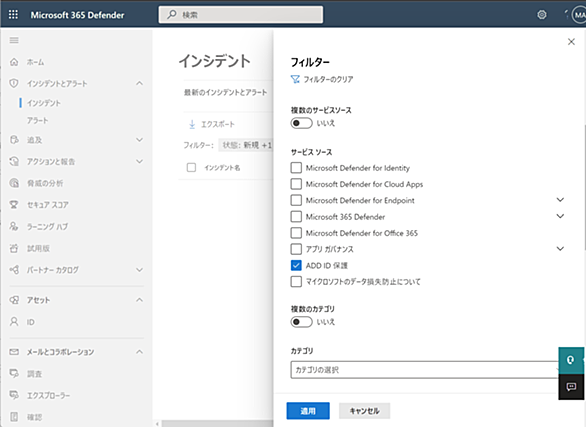Collapse the navigation hamburger menu
This screenshot has width=586, height=427.
(14, 40)
